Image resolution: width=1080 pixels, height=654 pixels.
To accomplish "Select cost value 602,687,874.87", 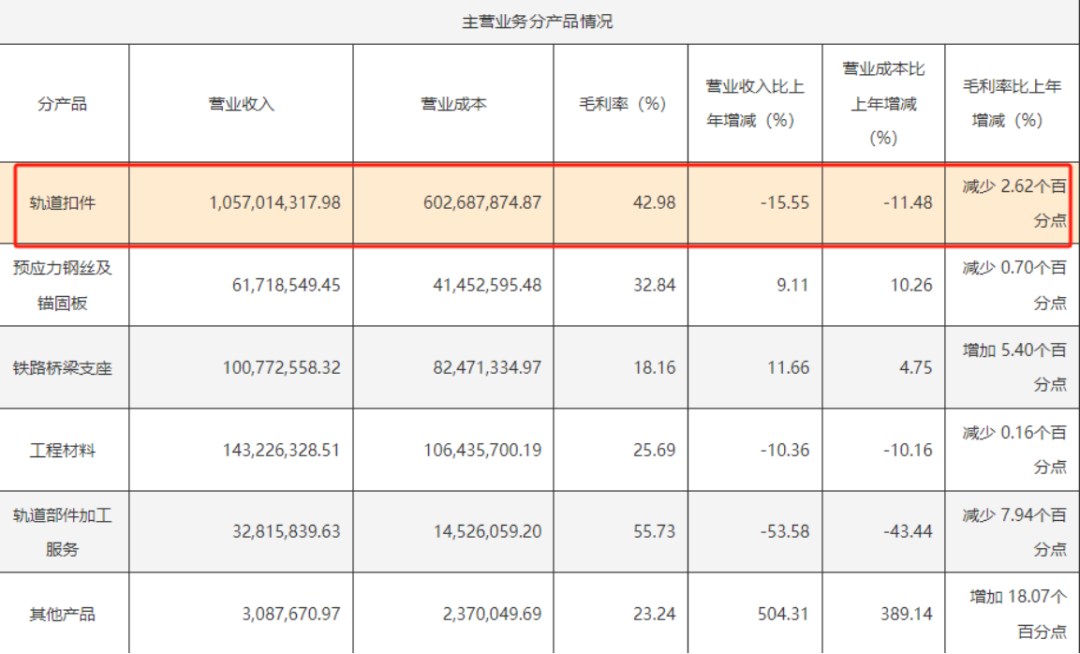I will pos(476,202).
